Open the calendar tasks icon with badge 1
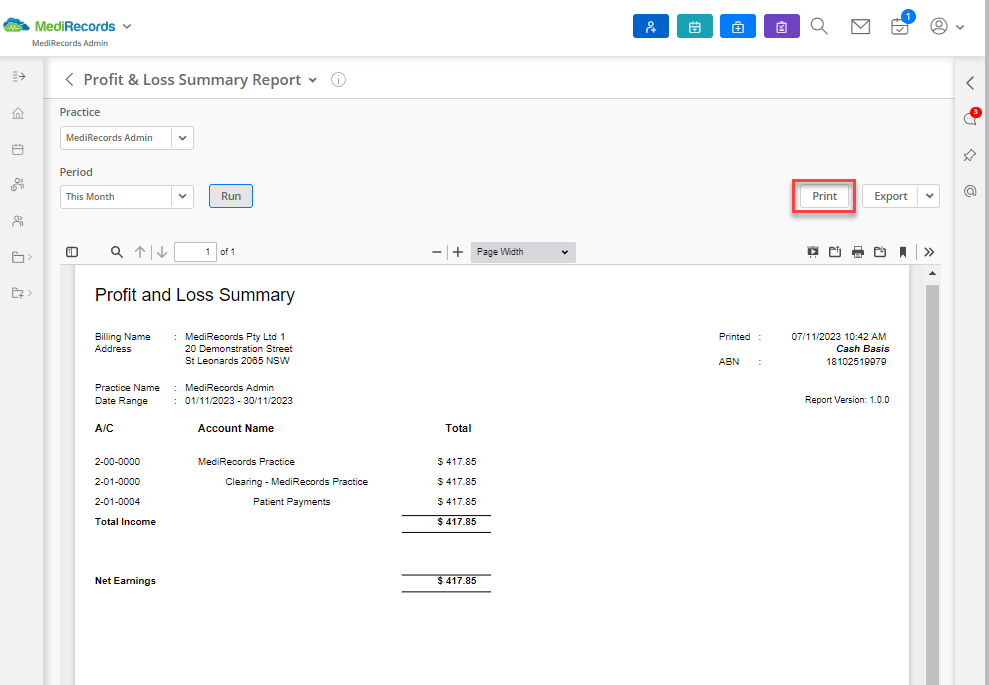Screen dimensions: 989x685 (901, 25)
